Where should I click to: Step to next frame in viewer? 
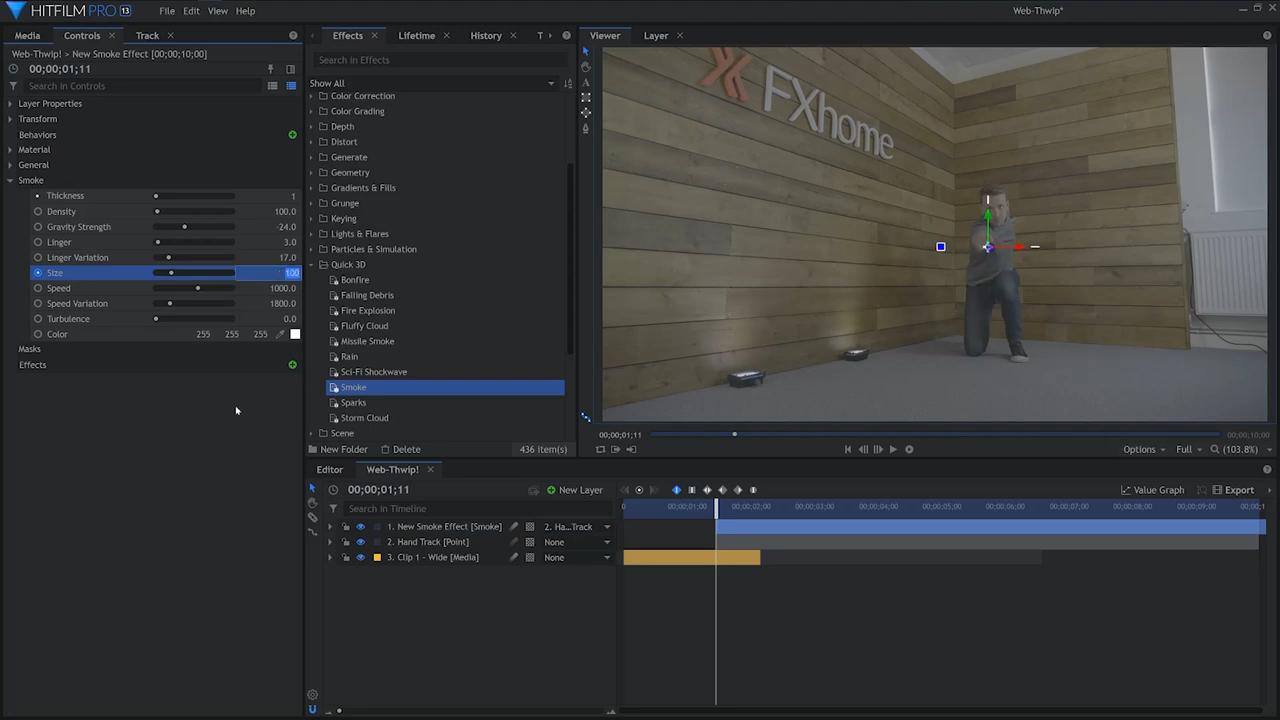pos(878,449)
